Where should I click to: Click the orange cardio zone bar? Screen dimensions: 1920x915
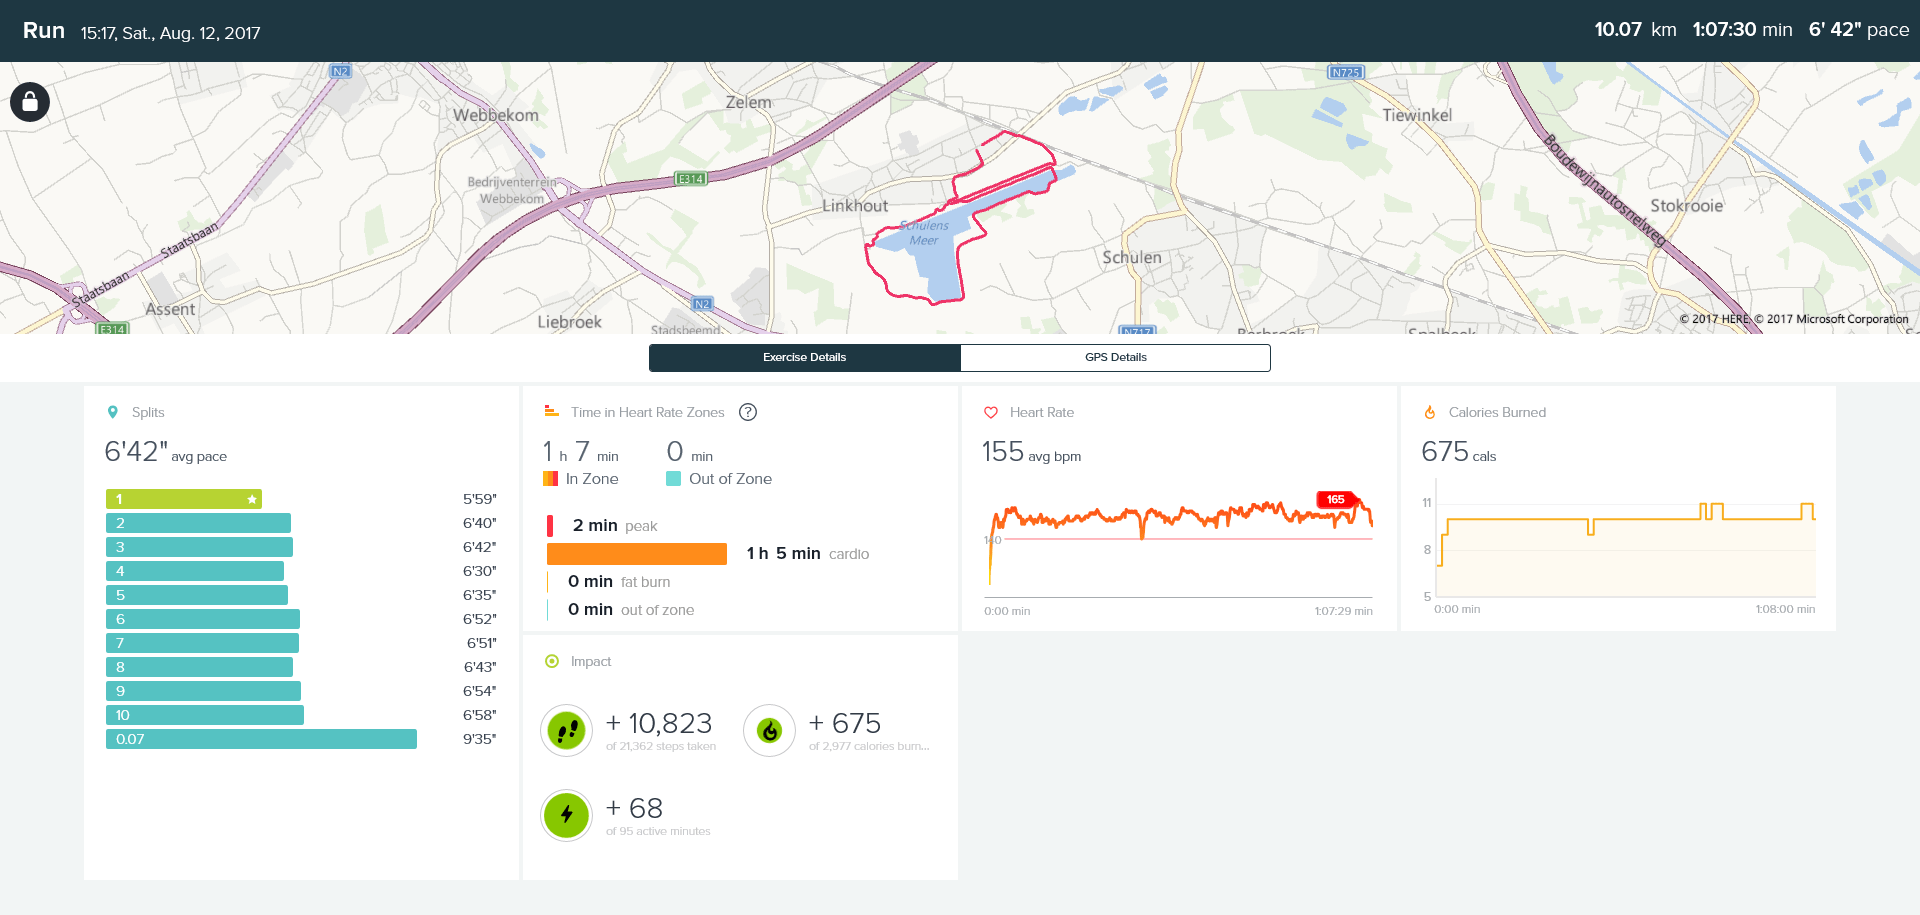click(637, 554)
